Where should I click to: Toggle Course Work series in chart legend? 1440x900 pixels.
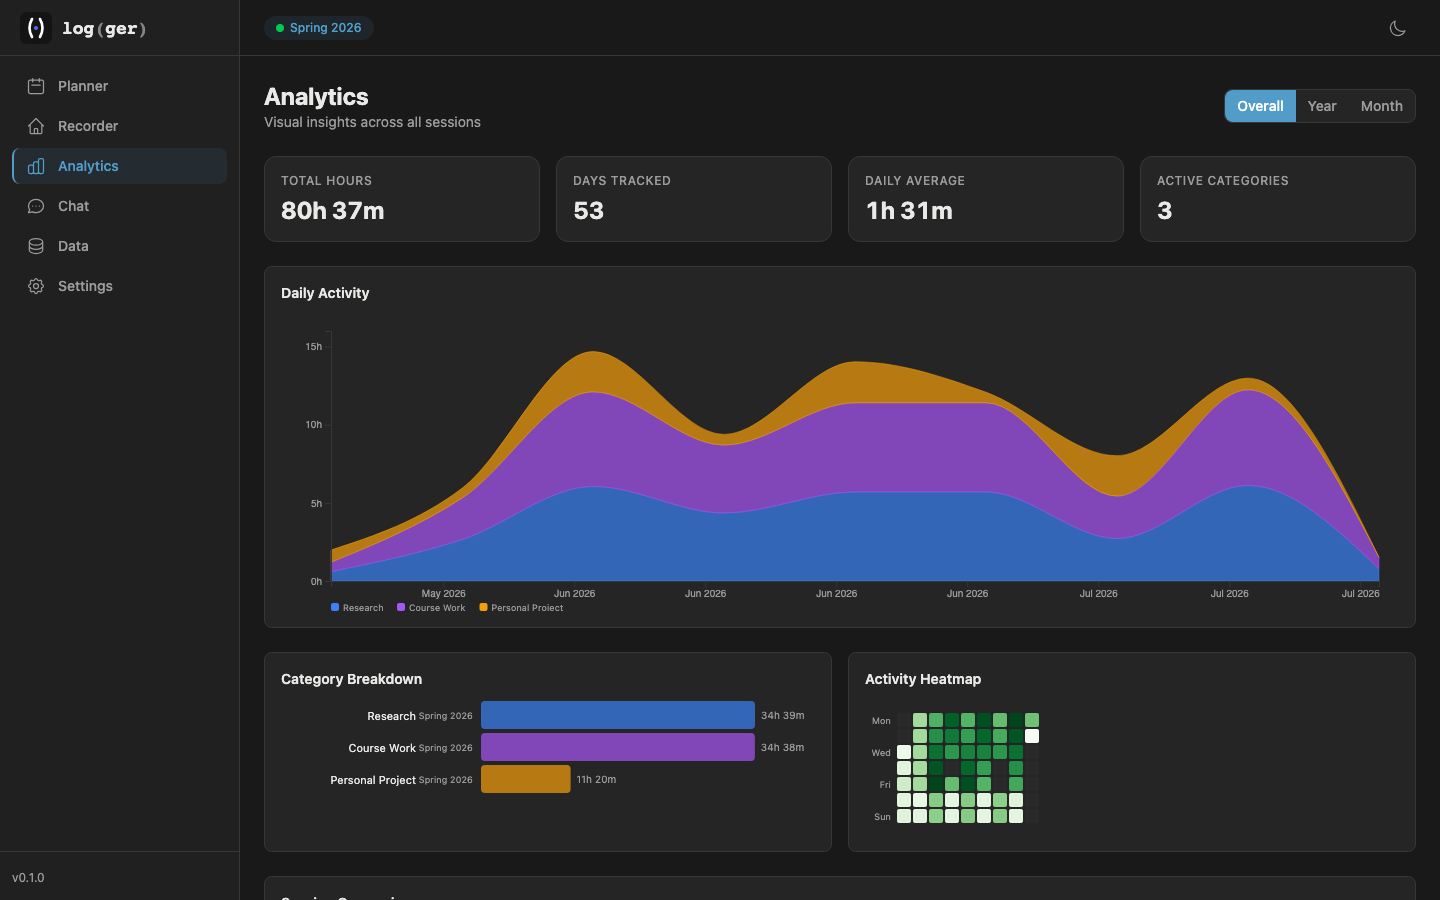coord(431,608)
